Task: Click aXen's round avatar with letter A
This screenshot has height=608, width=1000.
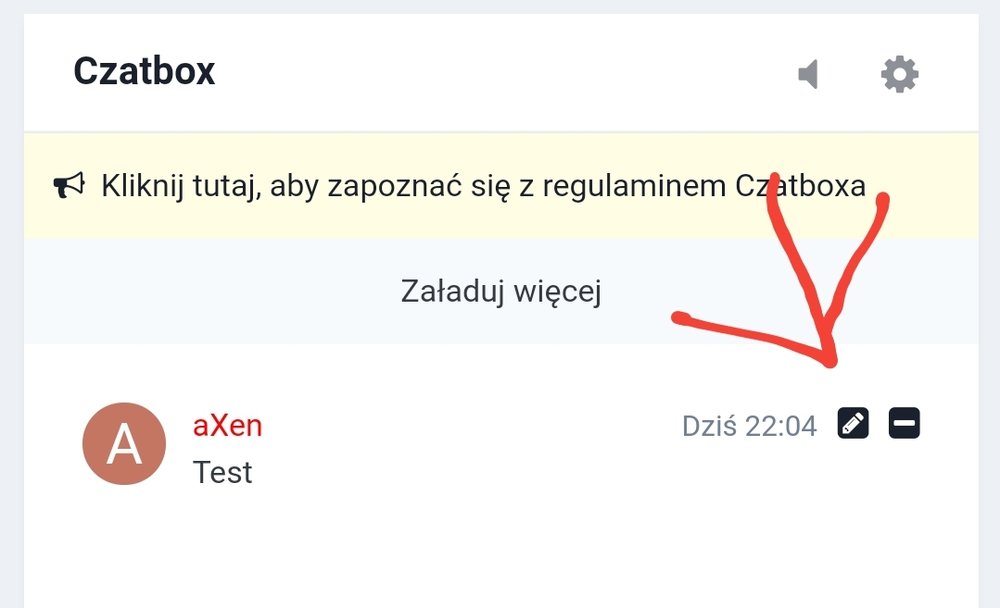Action: (x=123, y=443)
